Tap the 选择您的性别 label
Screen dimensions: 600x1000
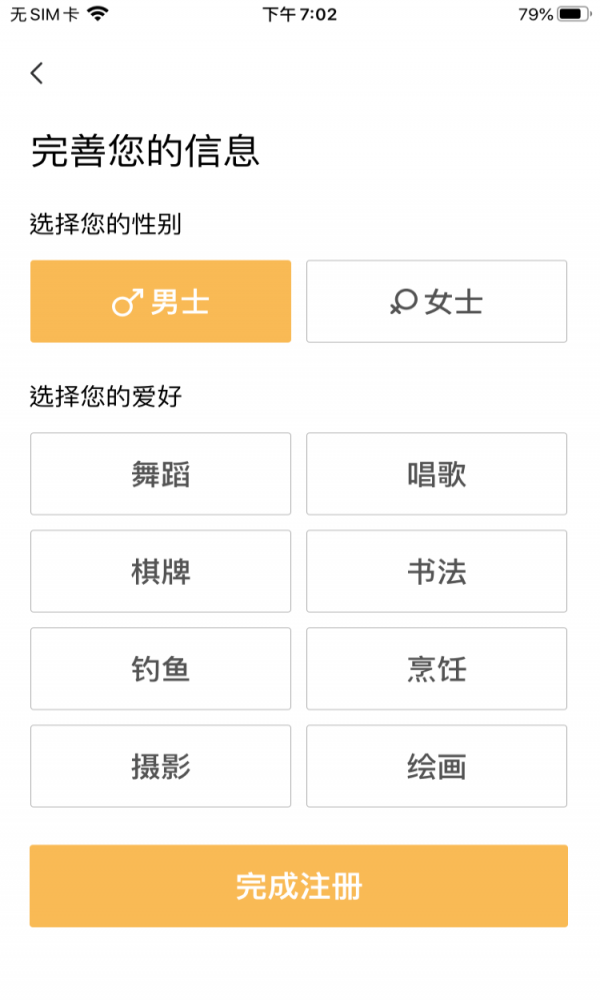click(x=106, y=224)
